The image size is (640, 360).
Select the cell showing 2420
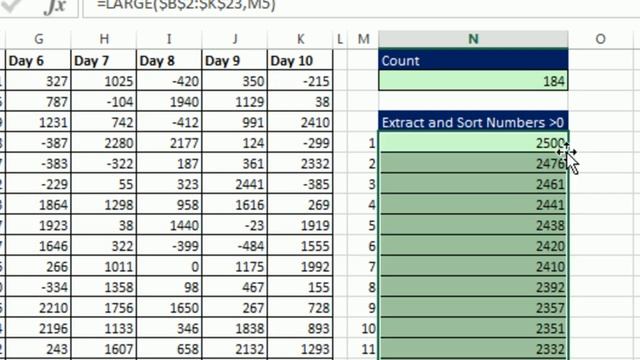473,246
